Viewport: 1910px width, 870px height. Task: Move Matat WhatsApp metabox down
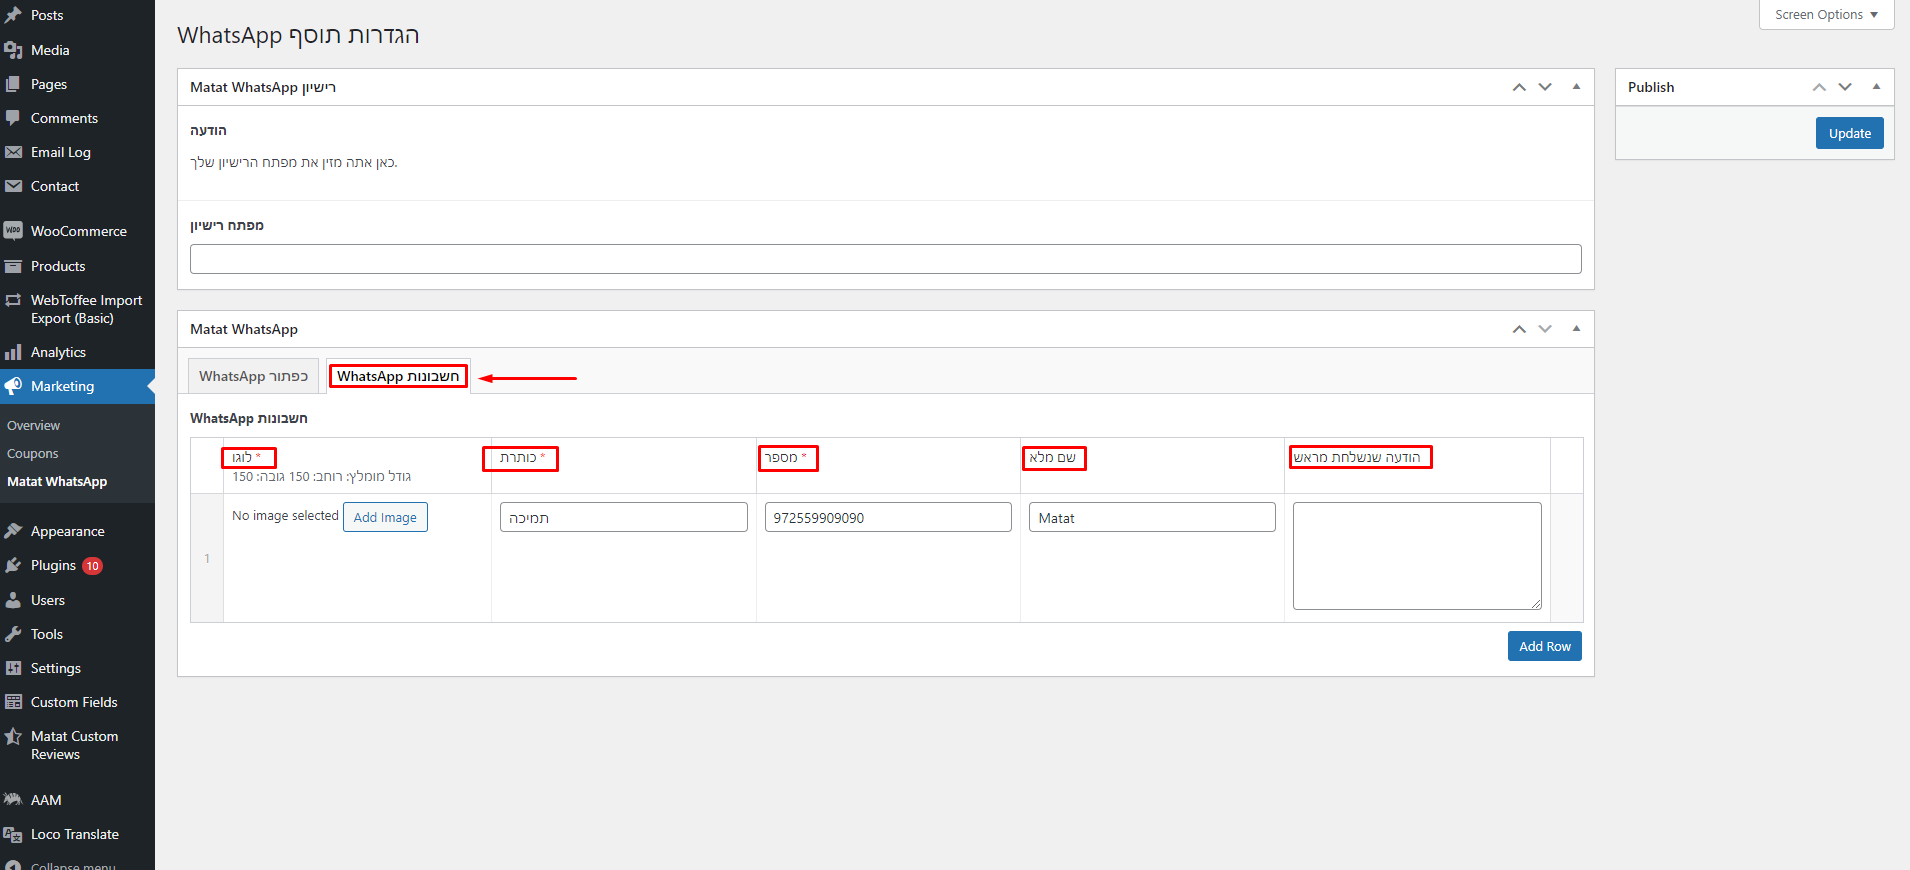[x=1545, y=329]
